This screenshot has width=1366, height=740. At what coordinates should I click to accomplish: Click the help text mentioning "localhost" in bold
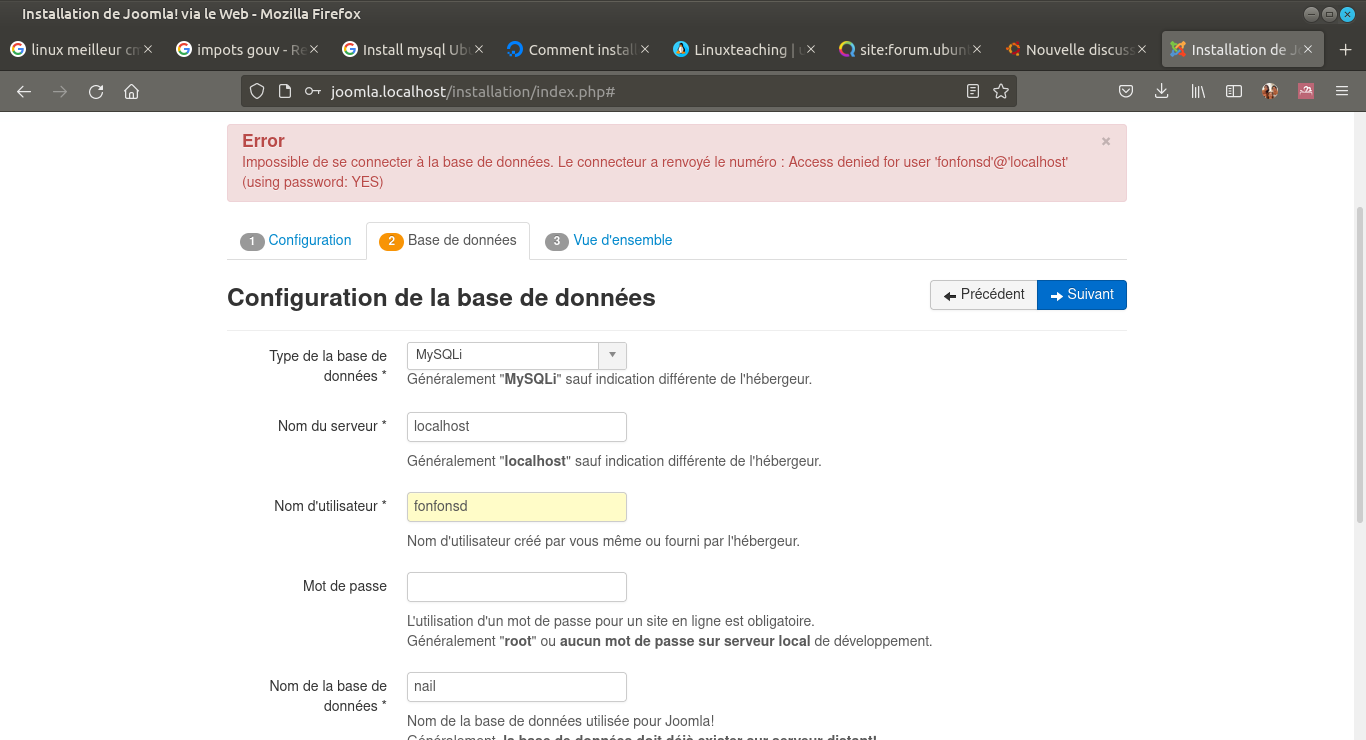614,462
